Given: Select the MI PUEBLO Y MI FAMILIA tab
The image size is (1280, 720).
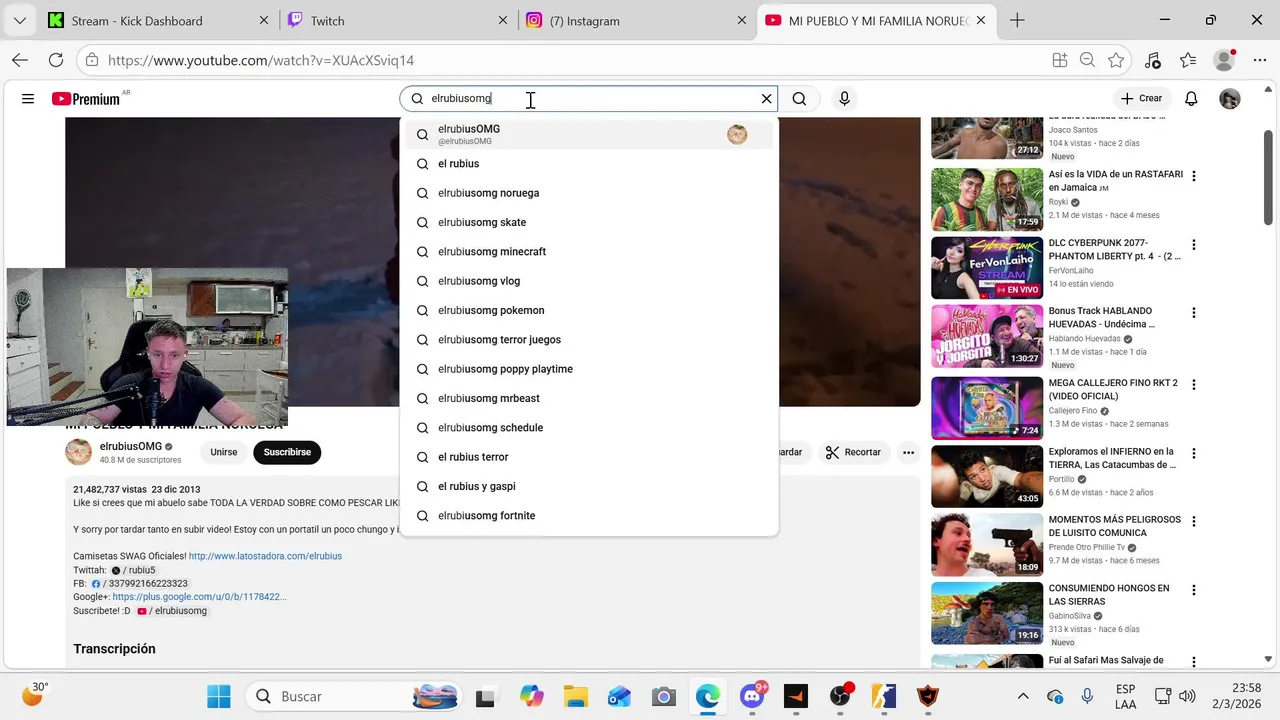Looking at the screenshot, I should [x=877, y=20].
